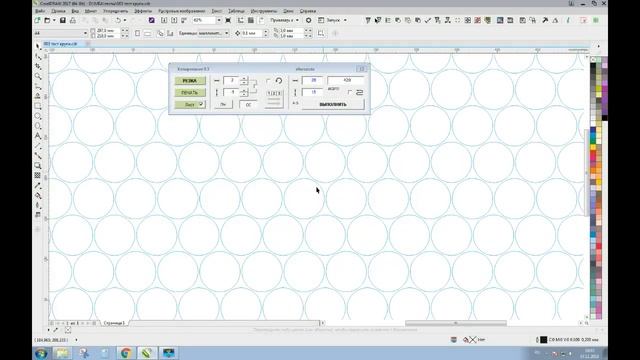Click the horizontal scrollbar thumb
640x360 pixels.
coord(456,323)
